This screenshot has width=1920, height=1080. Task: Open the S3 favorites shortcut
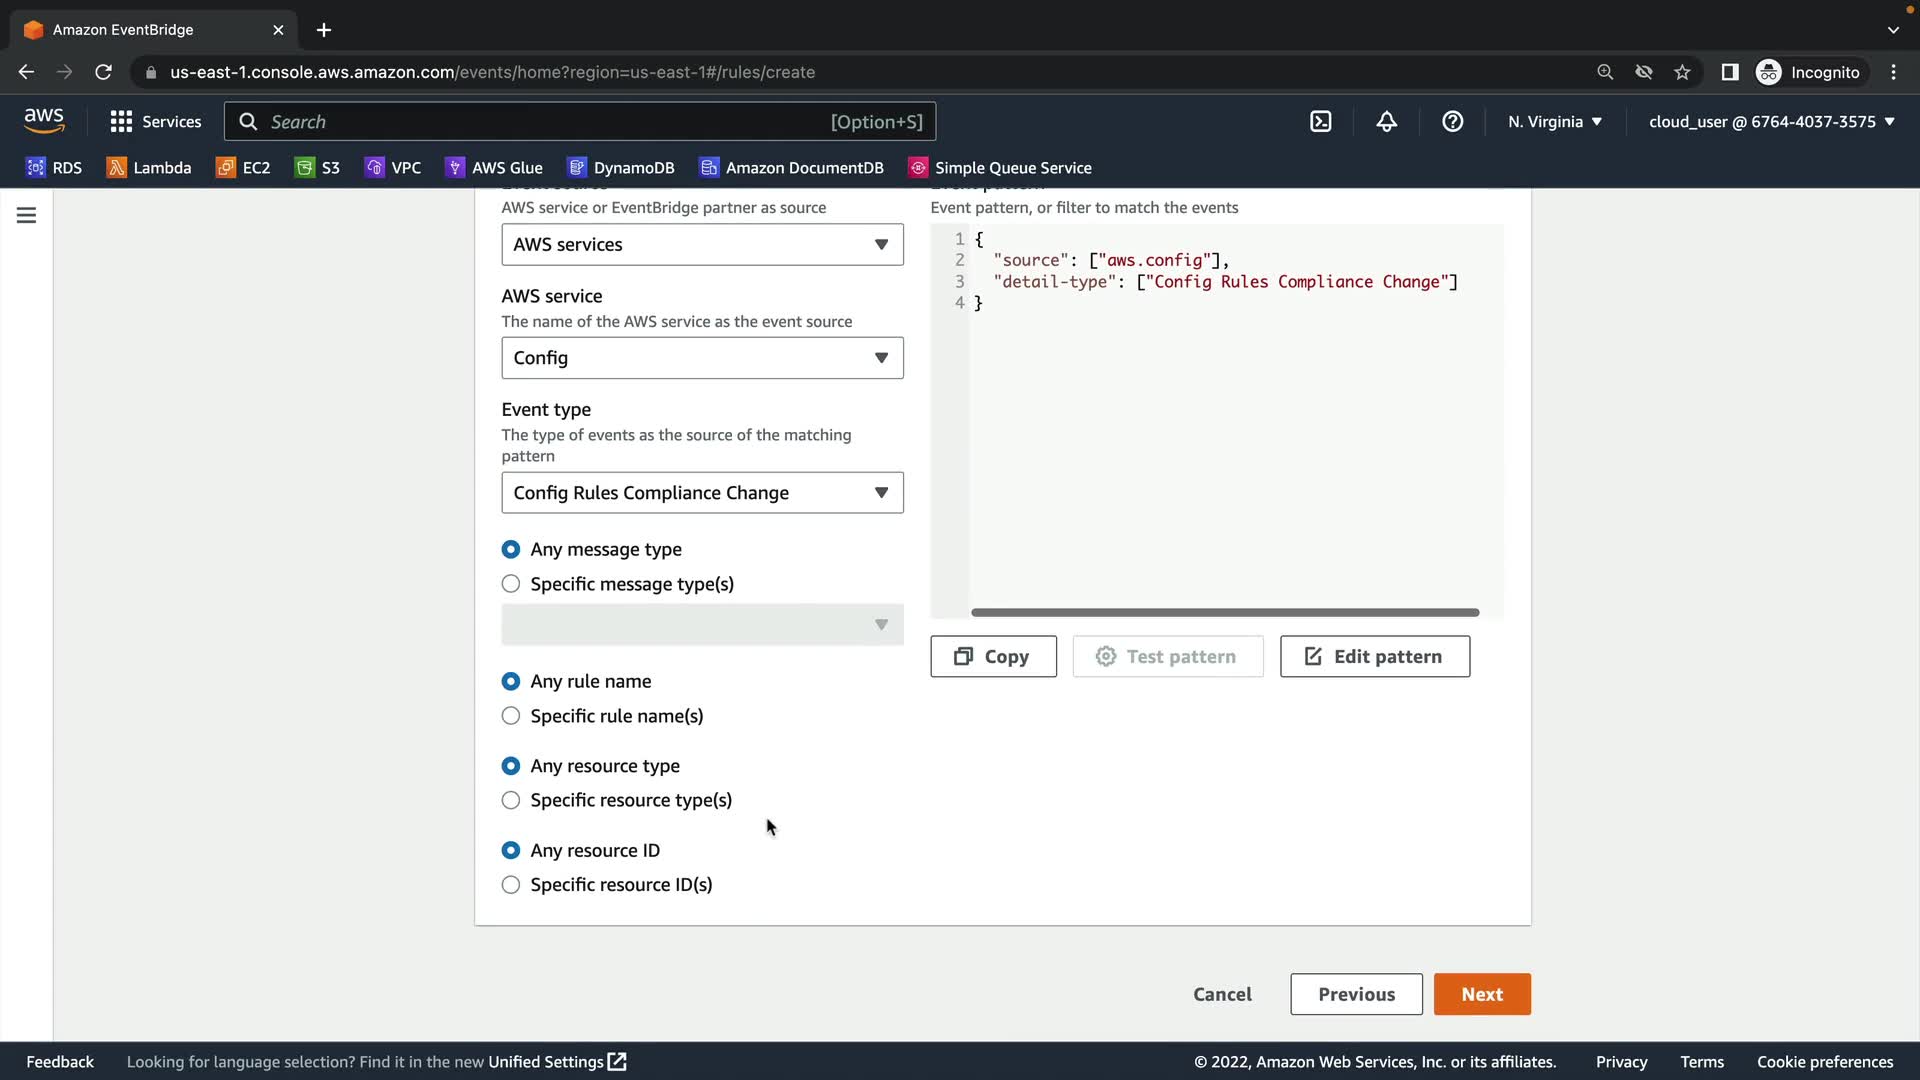pyautogui.click(x=318, y=168)
